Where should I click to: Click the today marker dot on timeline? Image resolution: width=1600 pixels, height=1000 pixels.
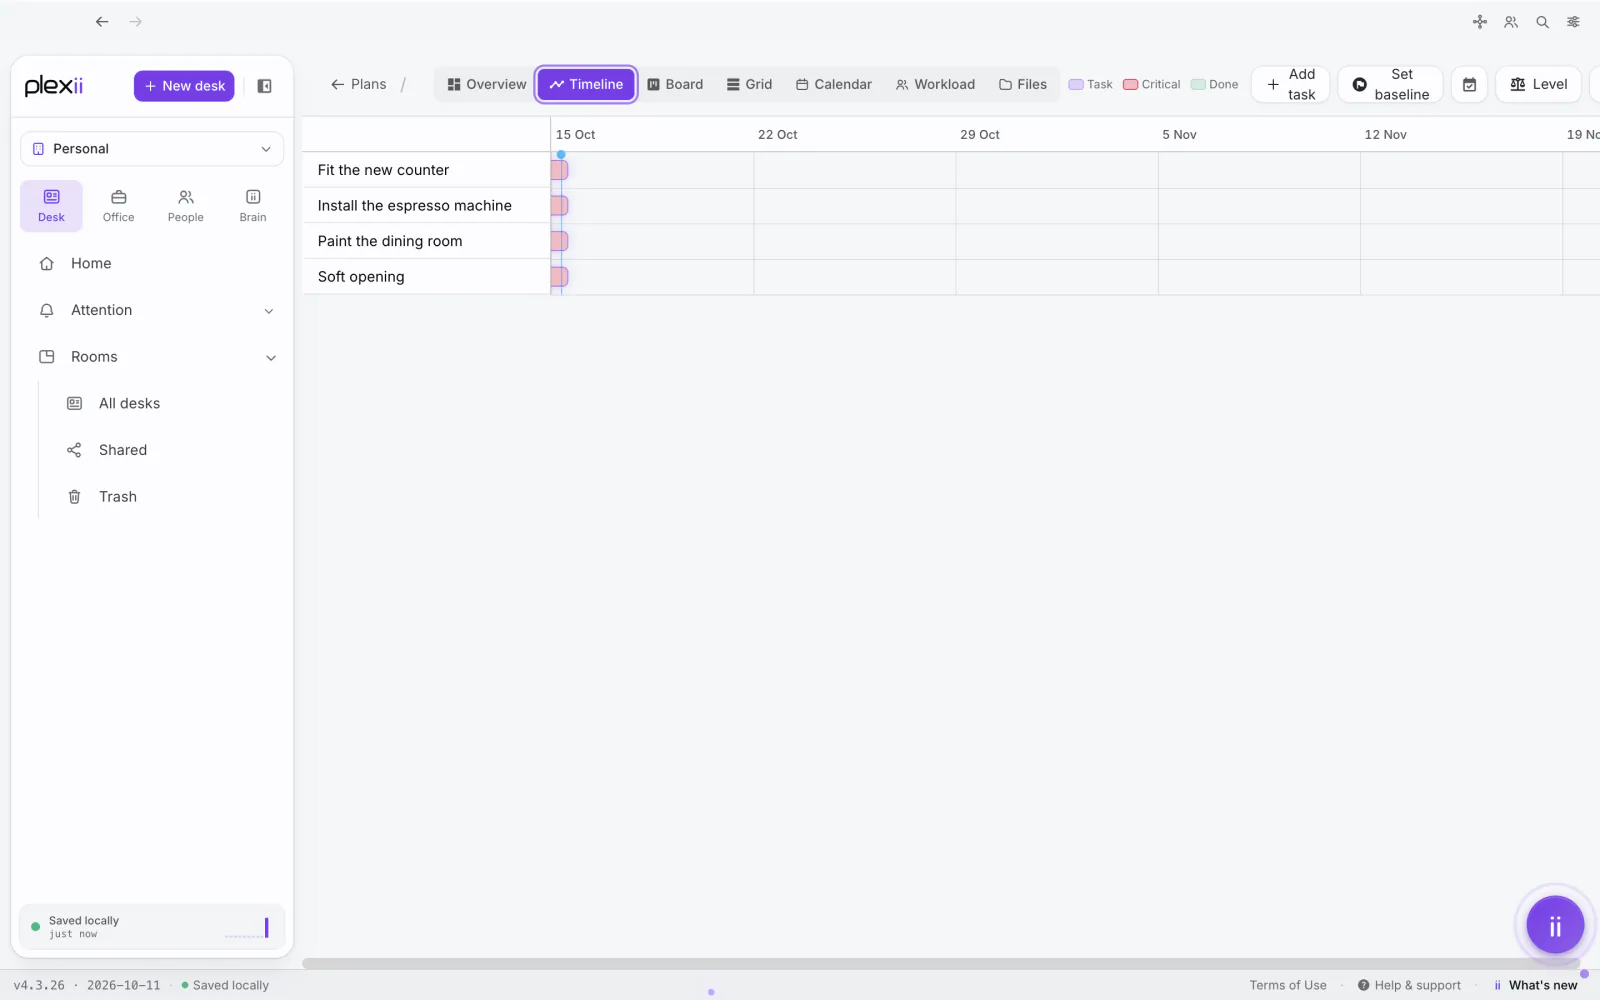[x=561, y=155]
